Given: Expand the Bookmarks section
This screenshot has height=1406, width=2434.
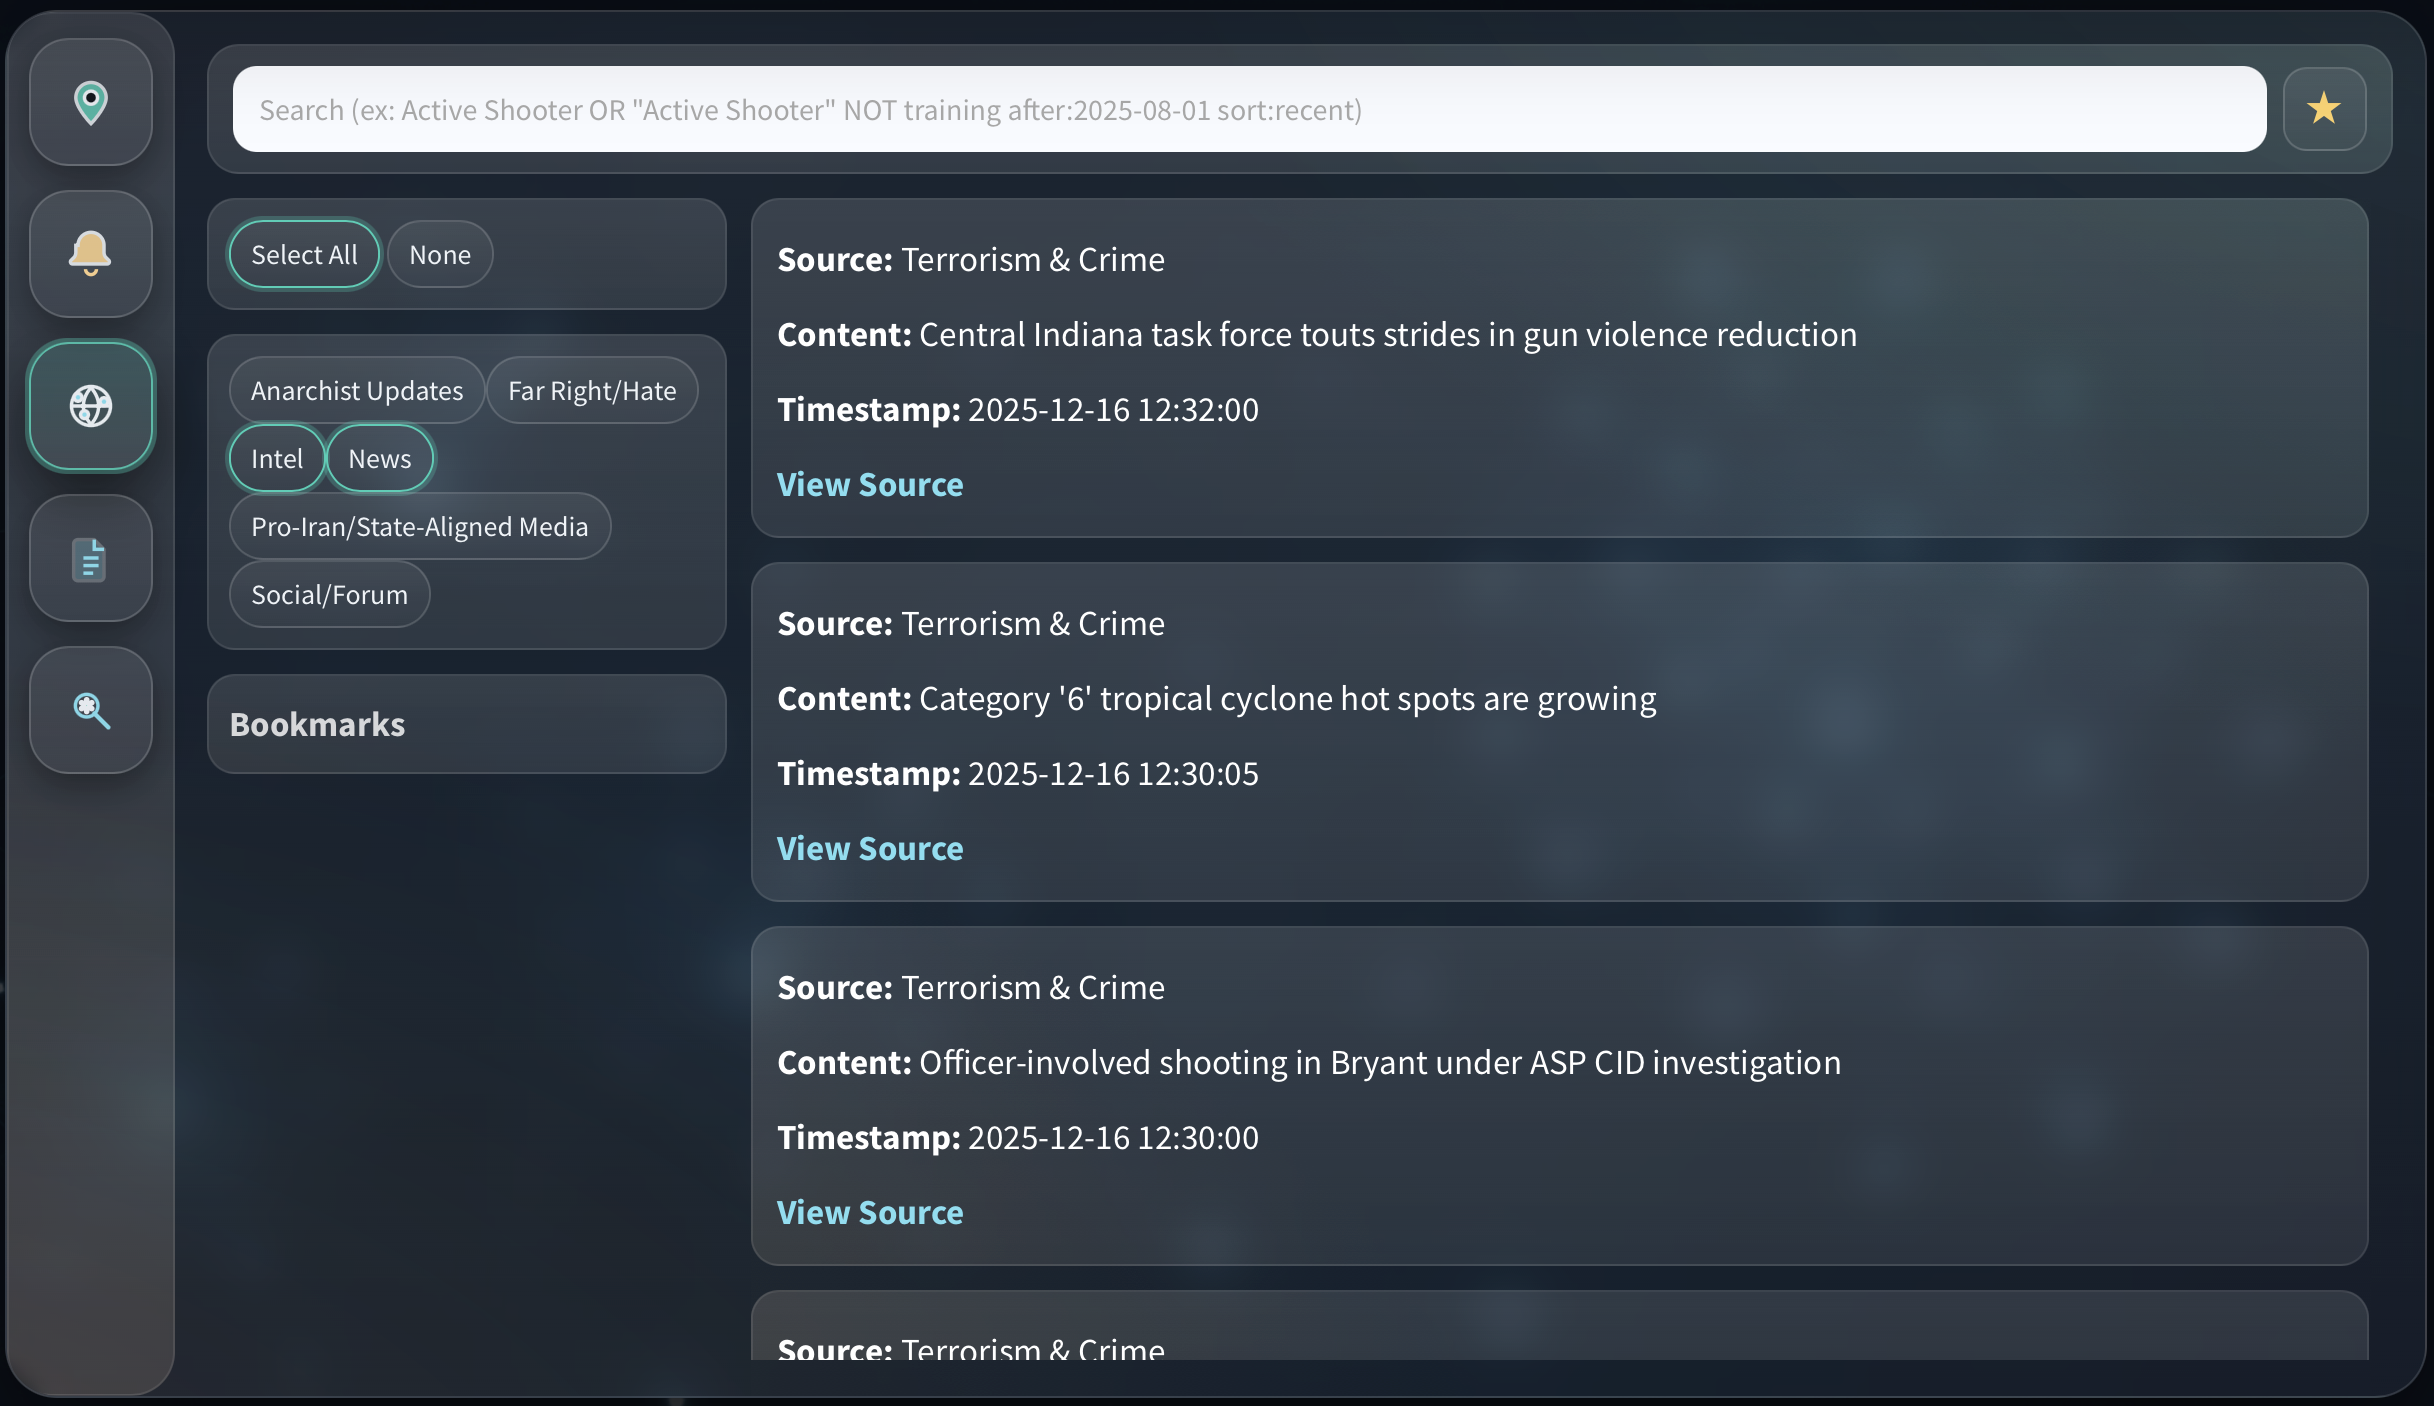Looking at the screenshot, I should (x=317, y=724).
